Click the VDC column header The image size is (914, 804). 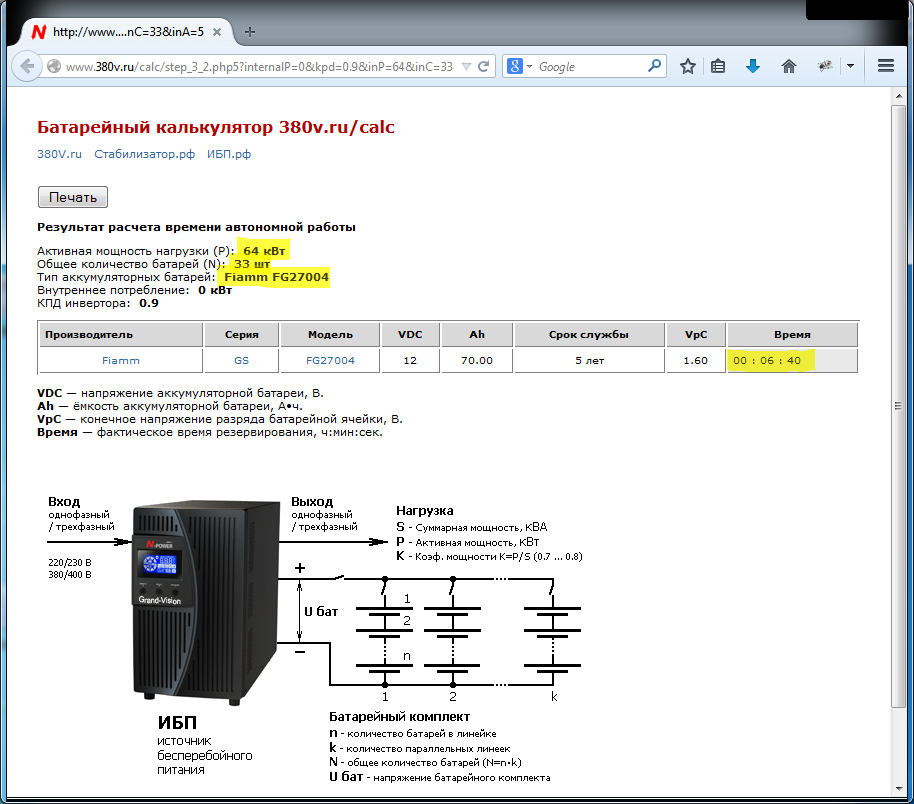pos(410,335)
